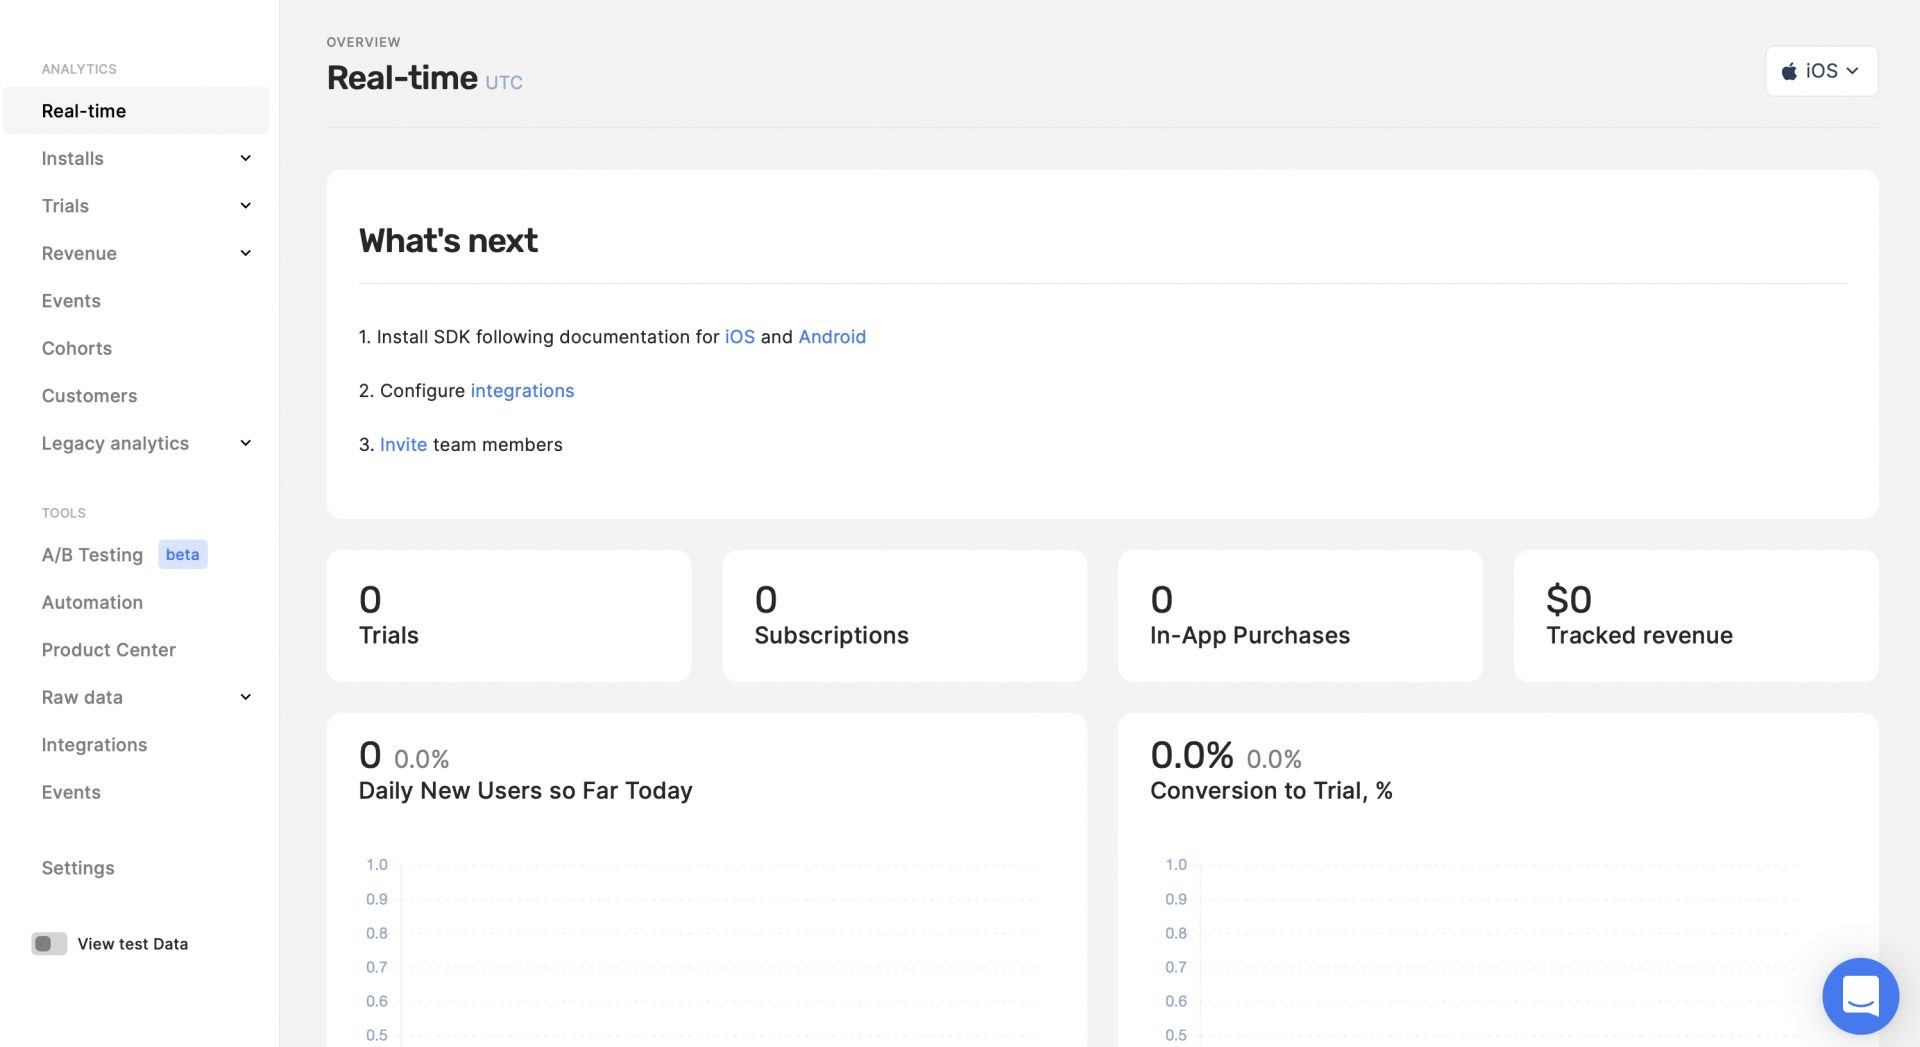
Task: Select Automation in the Tools section
Action: 92,602
